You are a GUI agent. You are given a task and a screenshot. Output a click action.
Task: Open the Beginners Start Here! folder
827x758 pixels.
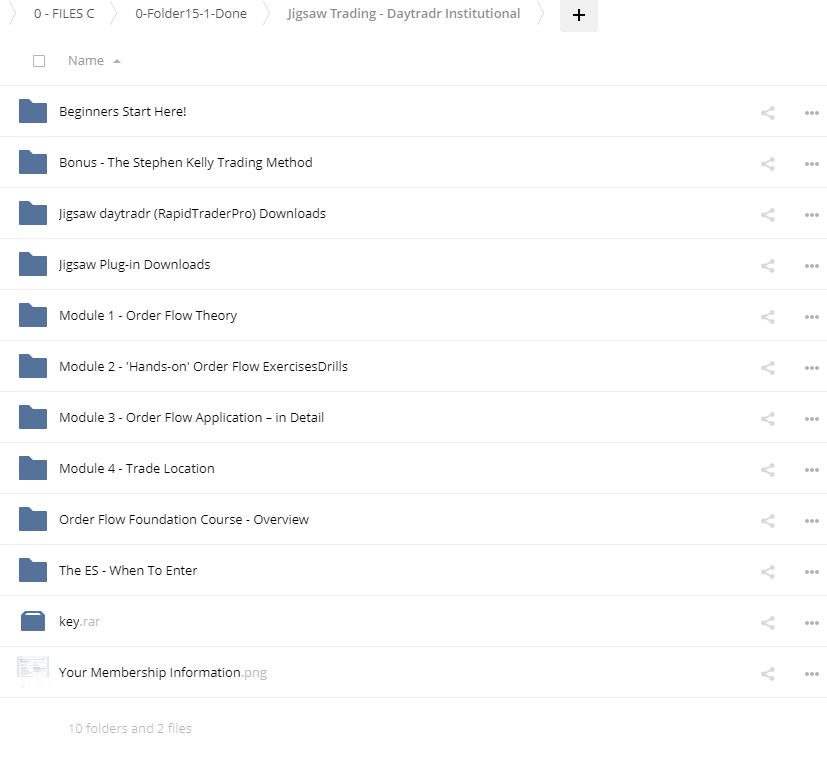(122, 111)
